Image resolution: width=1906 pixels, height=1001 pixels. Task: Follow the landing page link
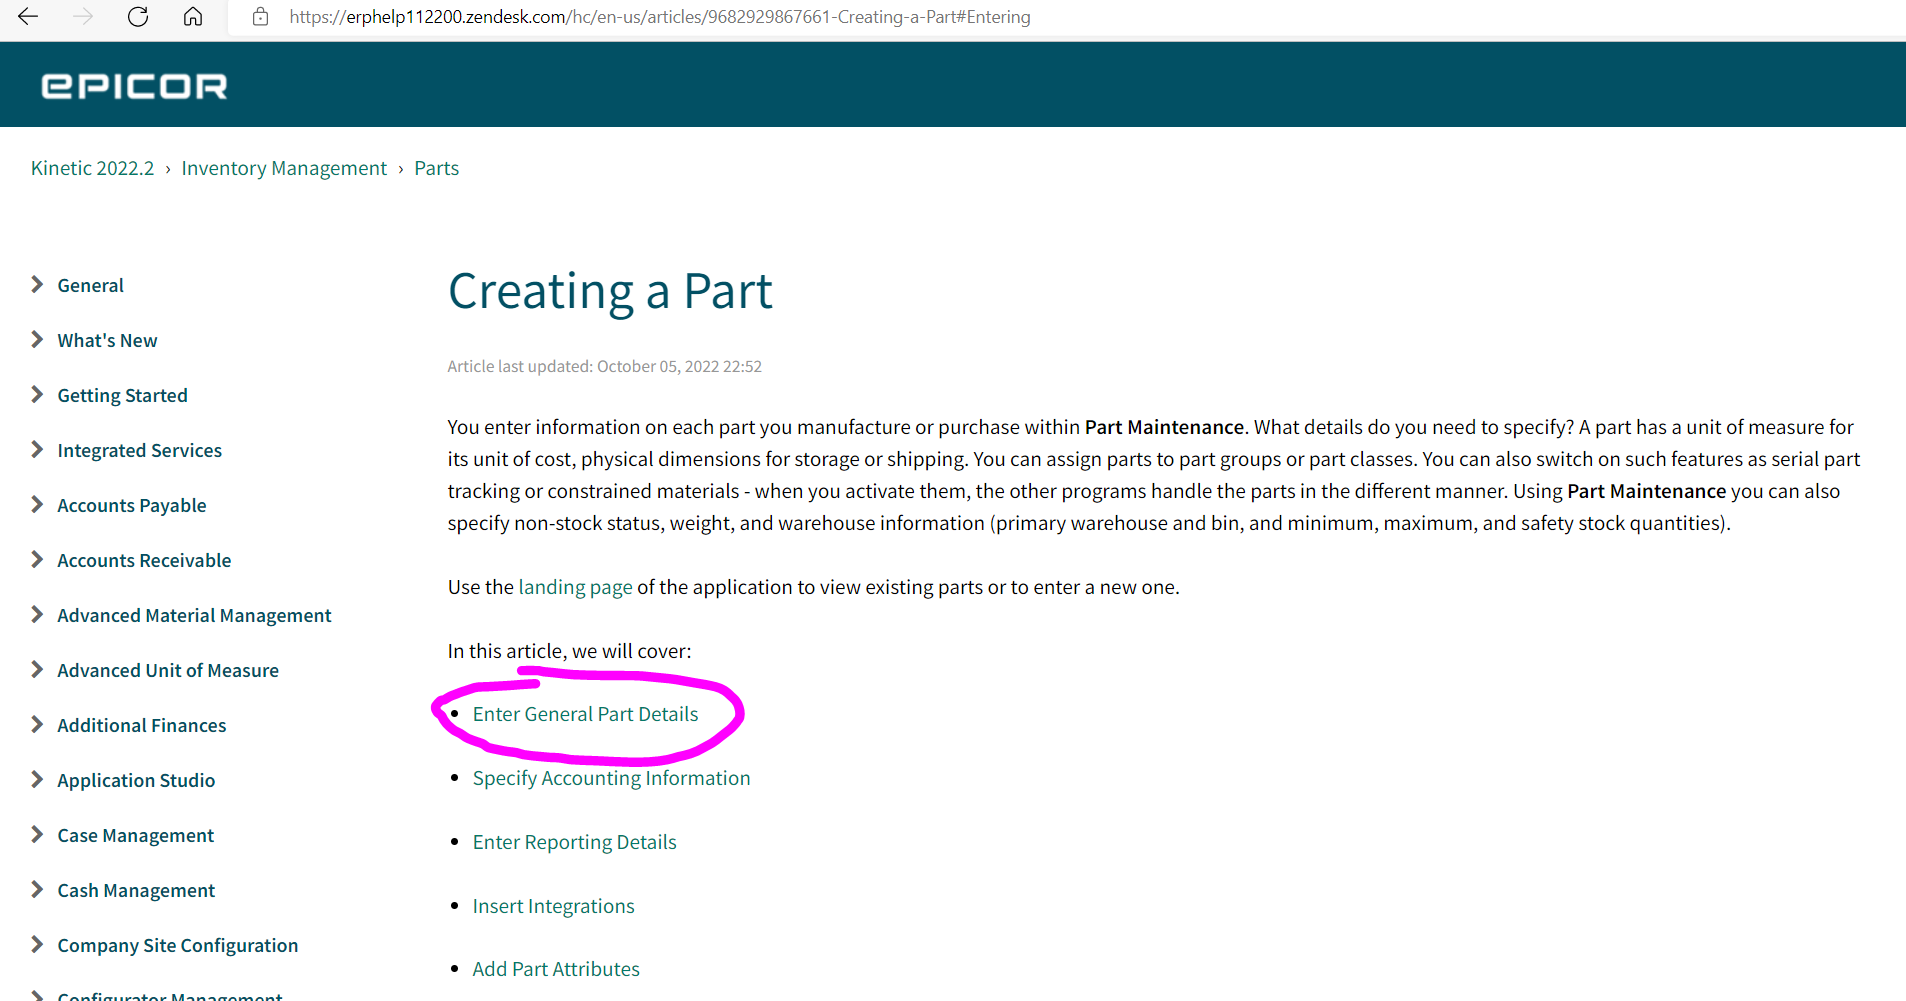tap(575, 587)
